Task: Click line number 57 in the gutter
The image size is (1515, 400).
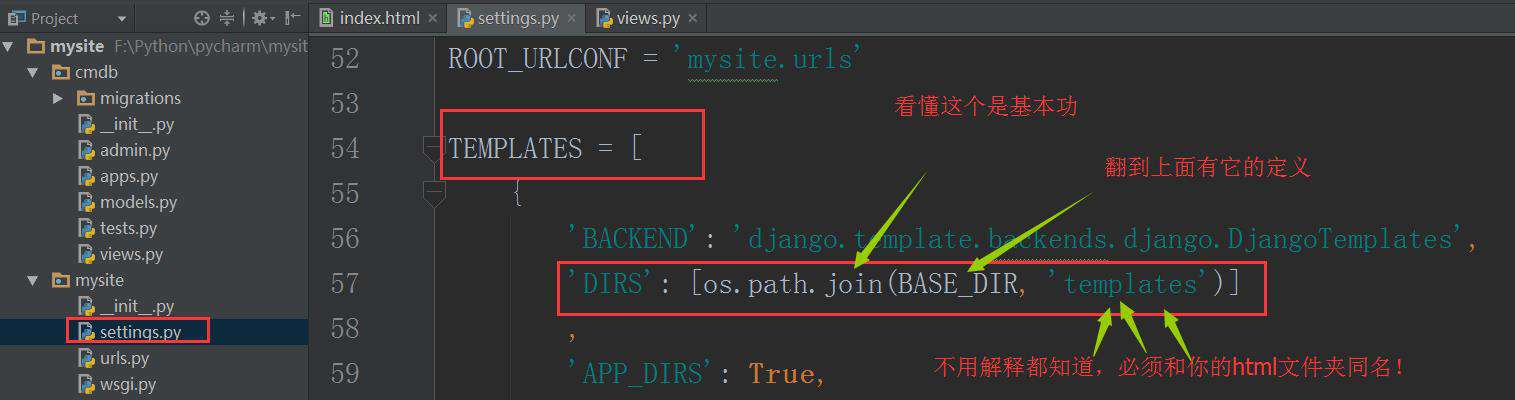Action: point(344,284)
